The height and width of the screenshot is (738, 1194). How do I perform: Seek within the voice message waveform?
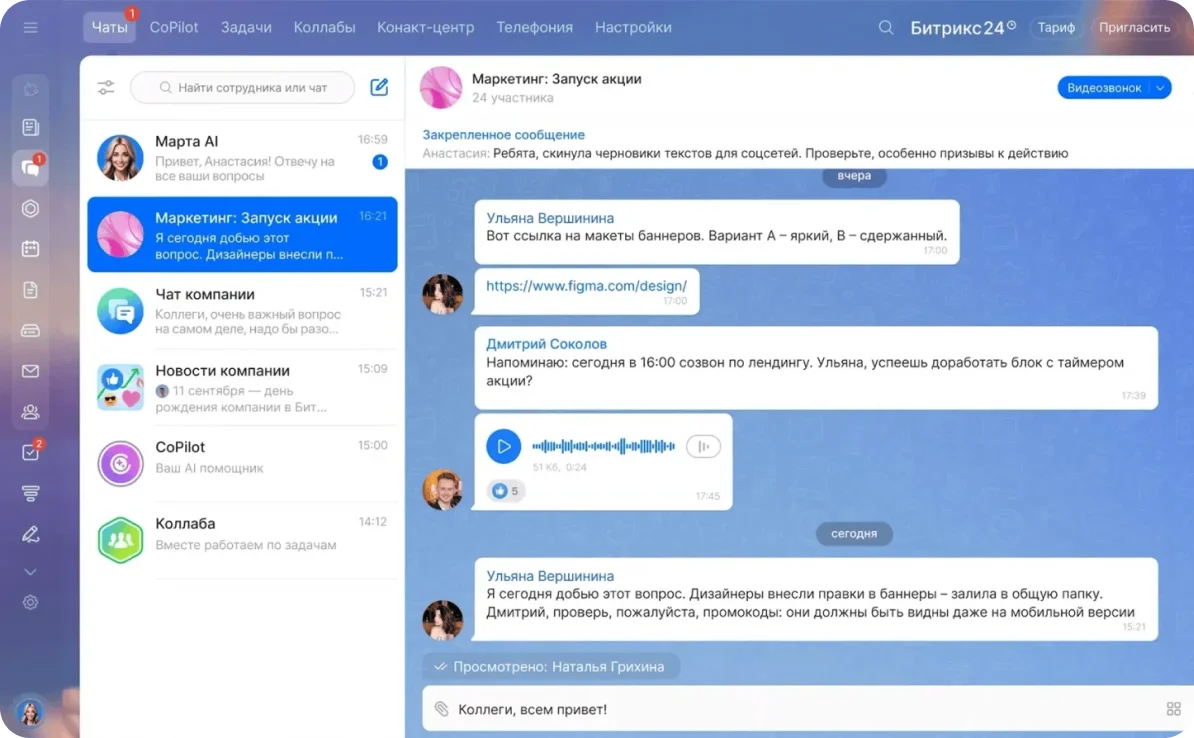point(603,446)
